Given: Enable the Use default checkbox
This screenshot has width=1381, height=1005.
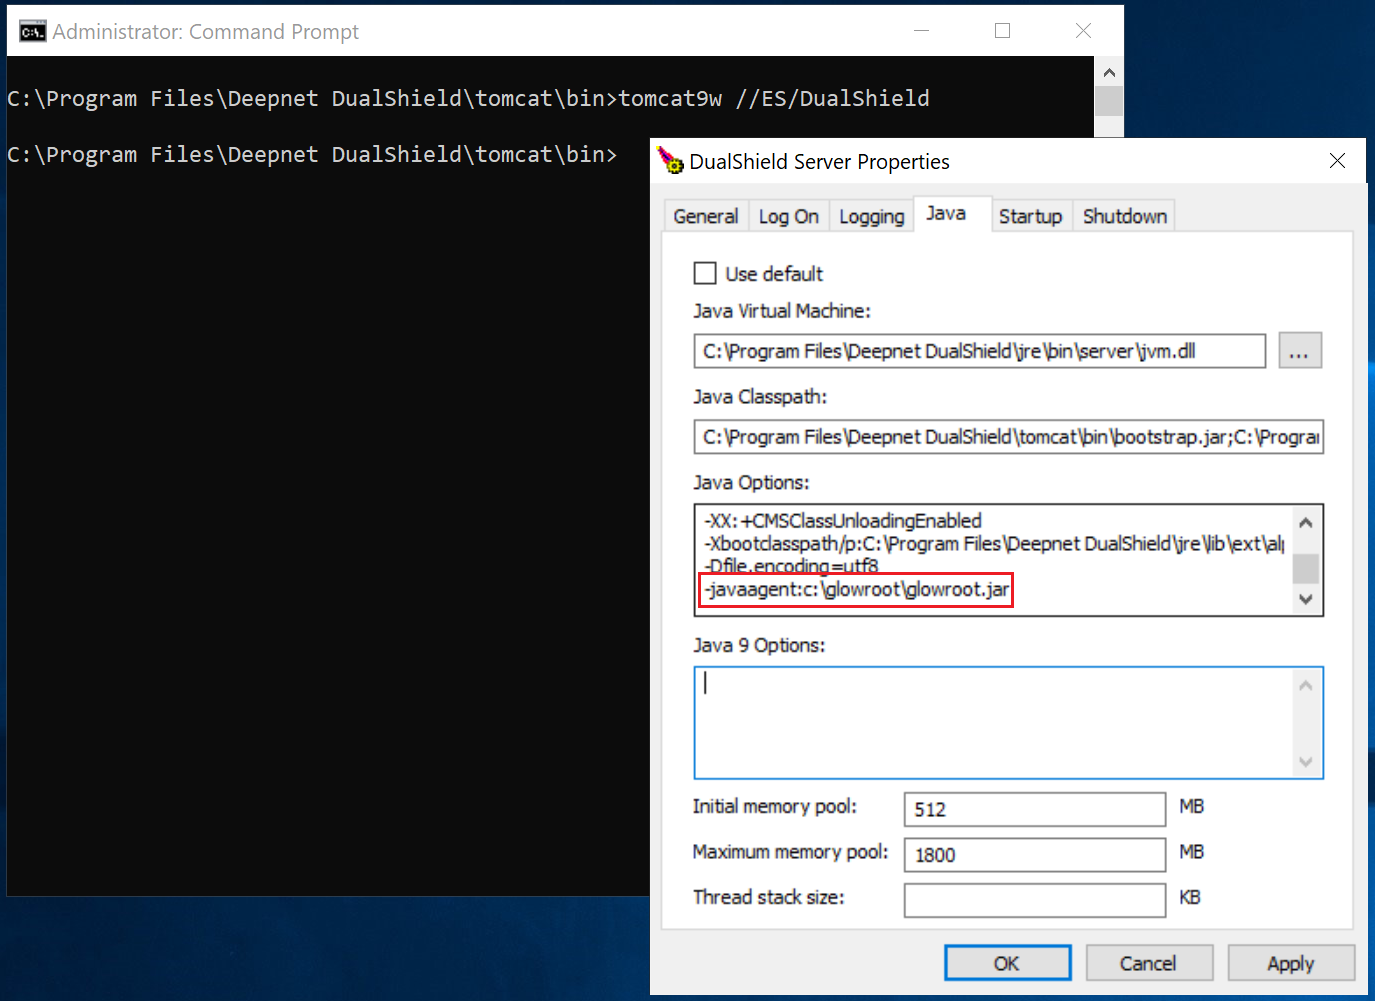Looking at the screenshot, I should coord(705,274).
